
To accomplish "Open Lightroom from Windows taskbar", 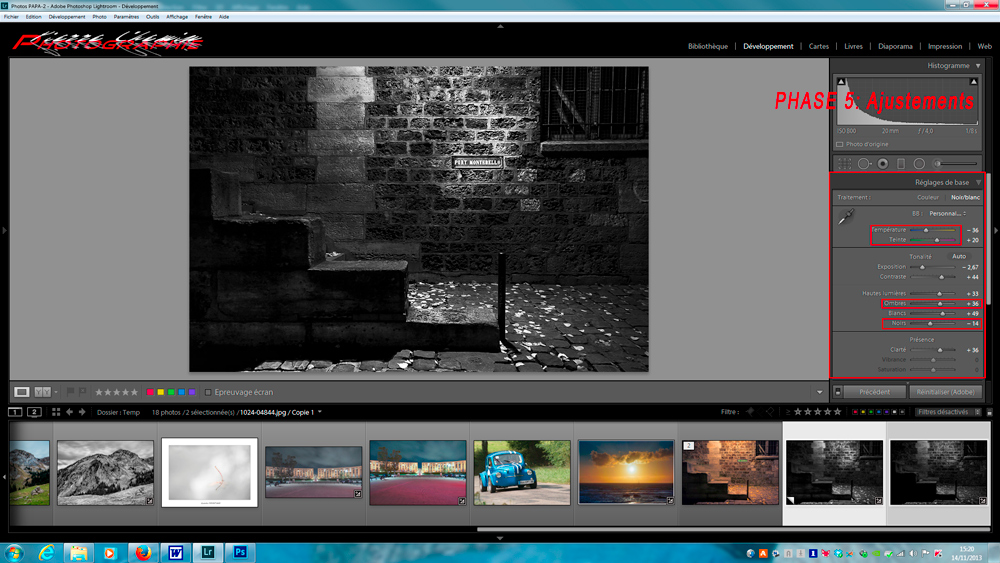I will pos(208,552).
